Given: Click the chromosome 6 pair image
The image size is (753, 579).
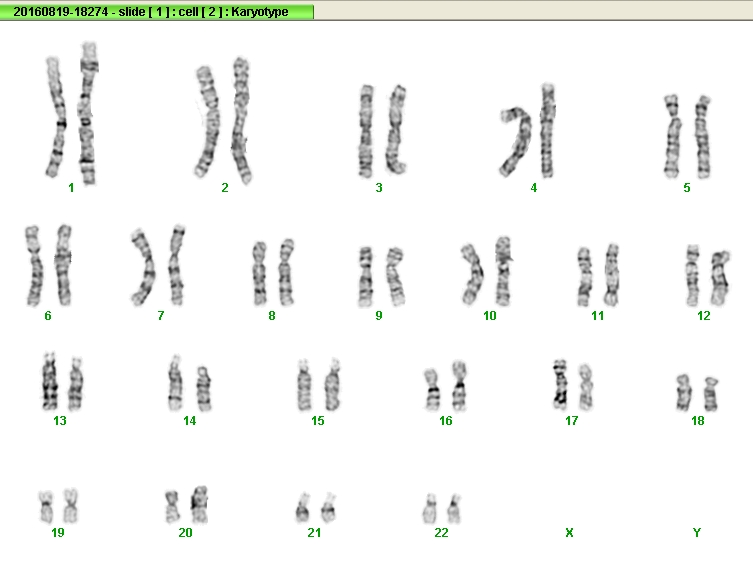Looking at the screenshot, I should (x=49, y=265).
